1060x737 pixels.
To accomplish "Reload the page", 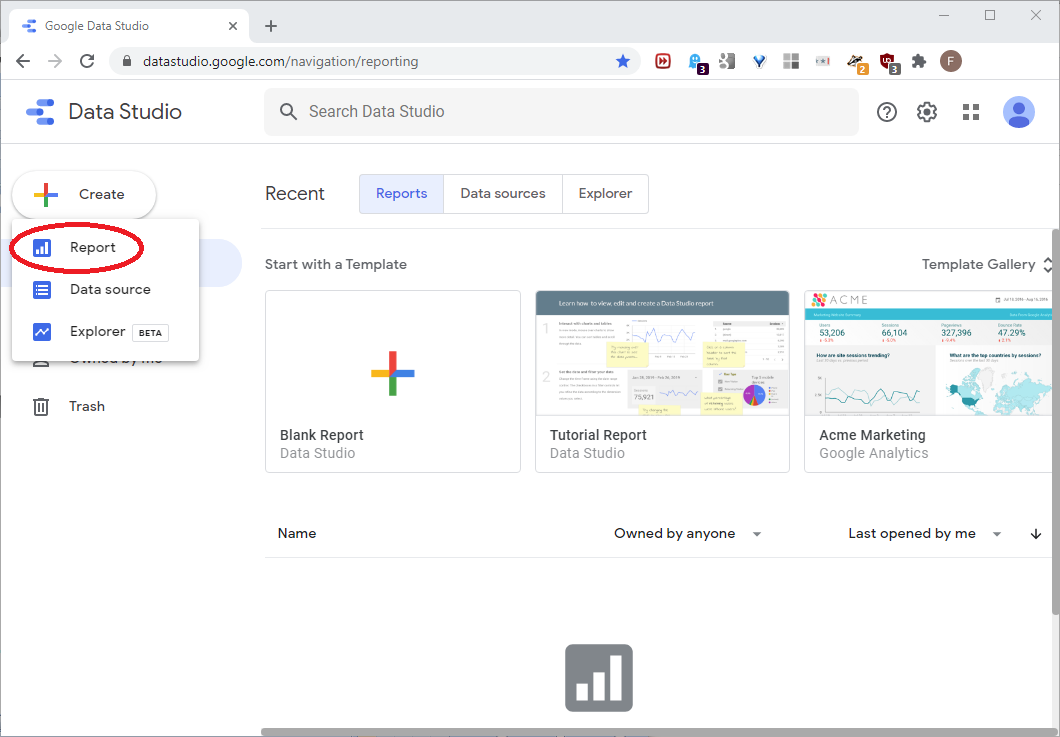I will tap(87, 62).
